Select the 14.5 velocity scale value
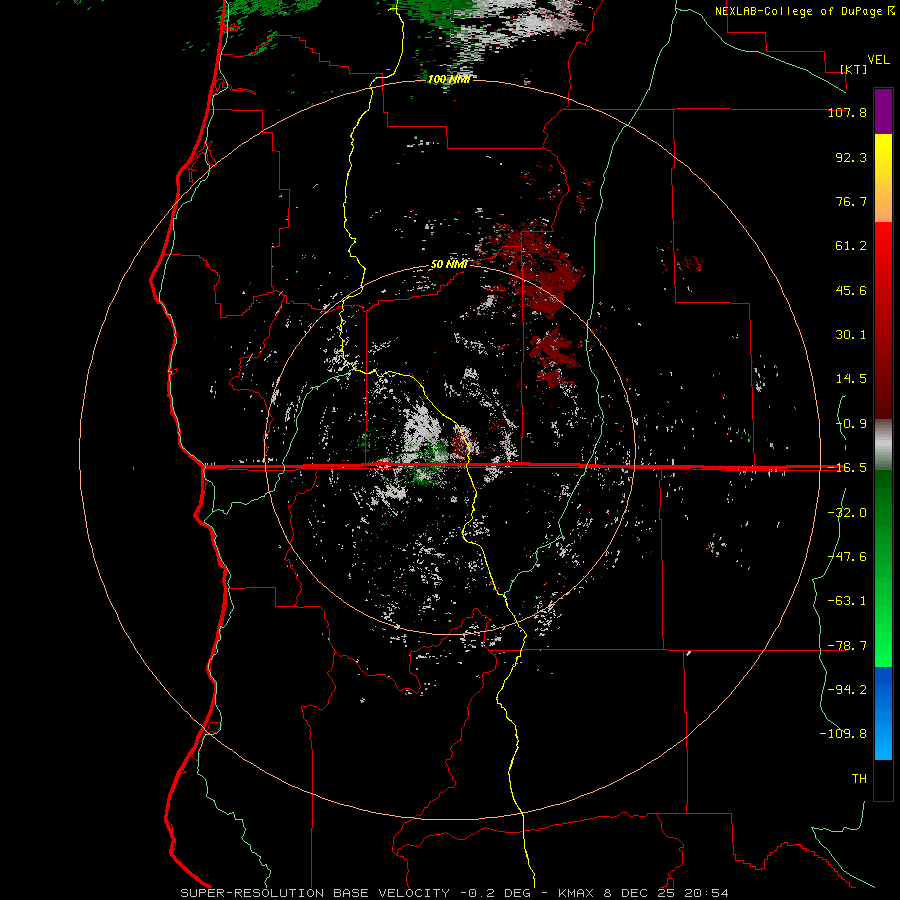900x900 pixels. pyautogui.click(x=851, y=379)
